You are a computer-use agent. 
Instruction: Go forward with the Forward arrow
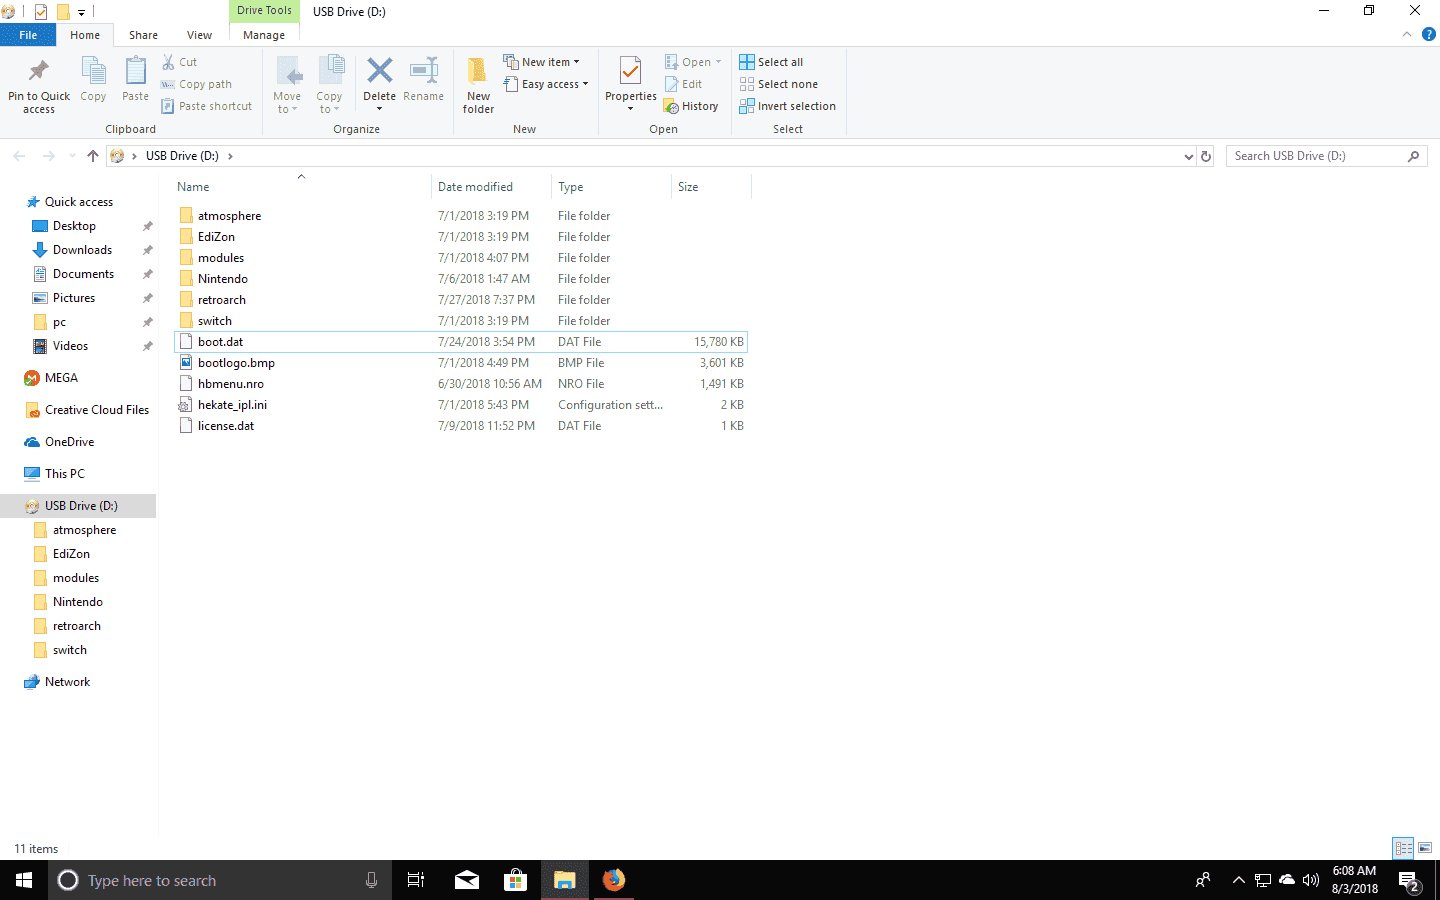click(49, 156)
